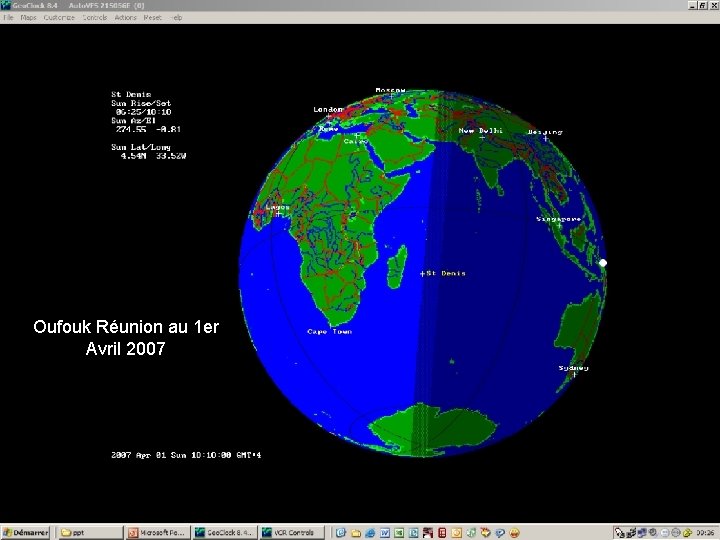
Task: Switch to VCR Controls taskbar button
Action: 291,533
